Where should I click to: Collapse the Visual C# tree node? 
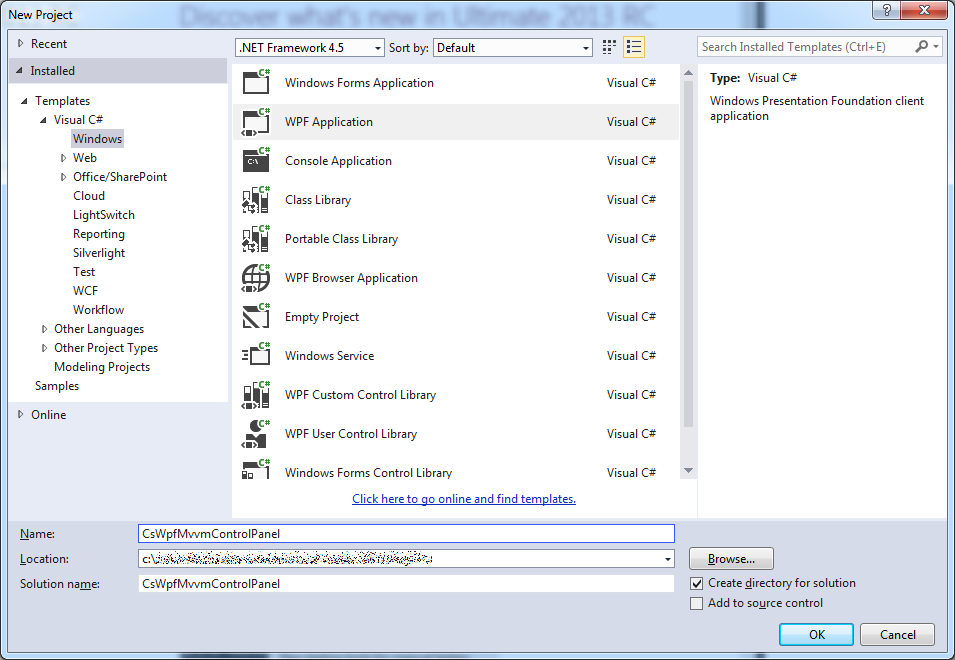coord(43,120)
